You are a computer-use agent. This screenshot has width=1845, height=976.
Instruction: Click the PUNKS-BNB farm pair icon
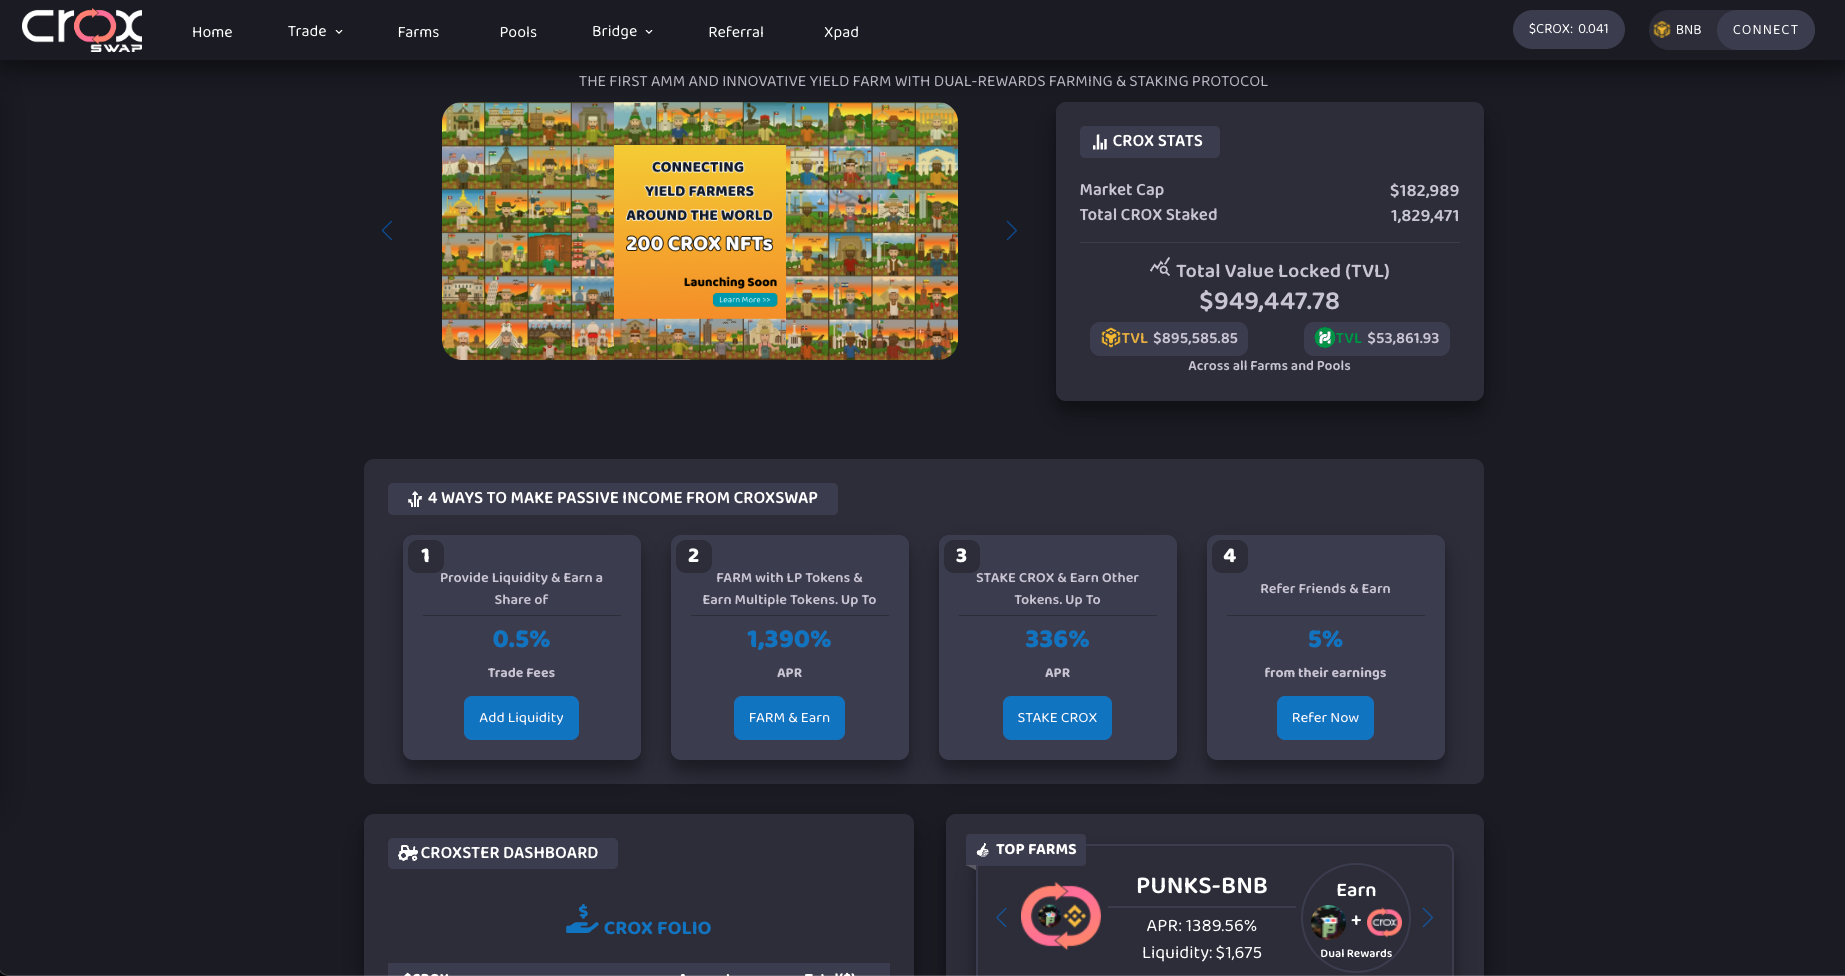tap(1060, 916)
